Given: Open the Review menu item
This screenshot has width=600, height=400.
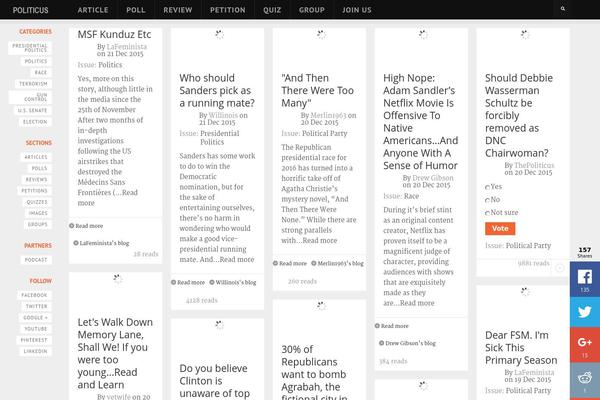Looking at the screenshot, I should 178,10.
